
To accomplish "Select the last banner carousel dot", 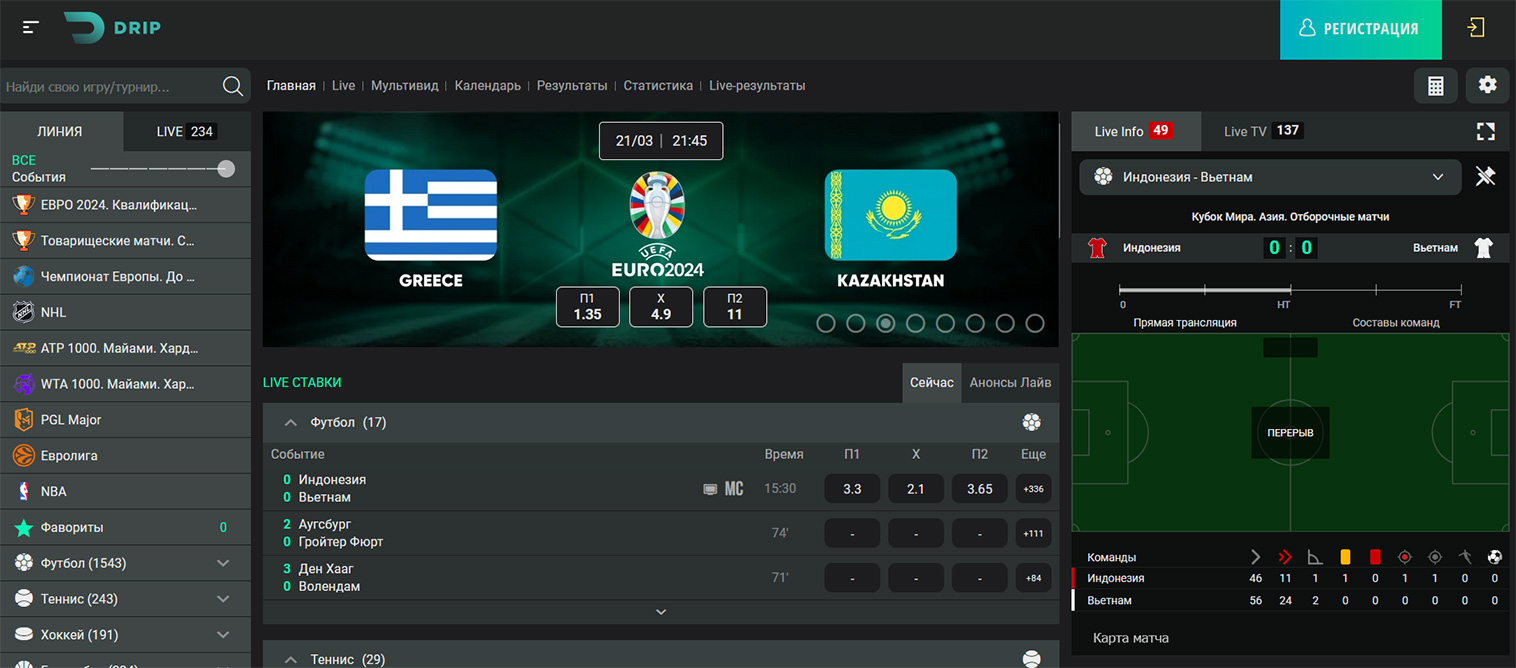I will click(x=1035, y=323).
